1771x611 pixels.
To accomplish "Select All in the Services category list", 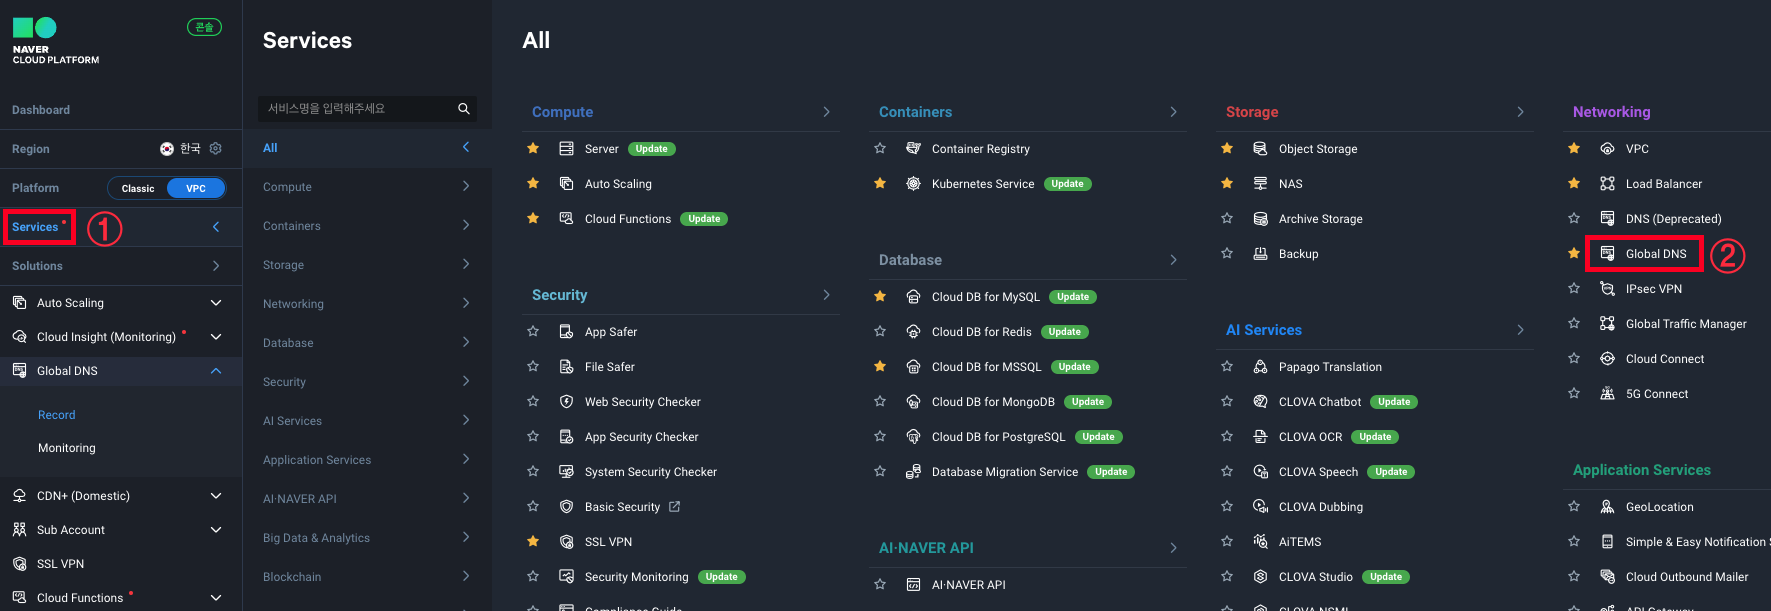I will pos(367,147).
